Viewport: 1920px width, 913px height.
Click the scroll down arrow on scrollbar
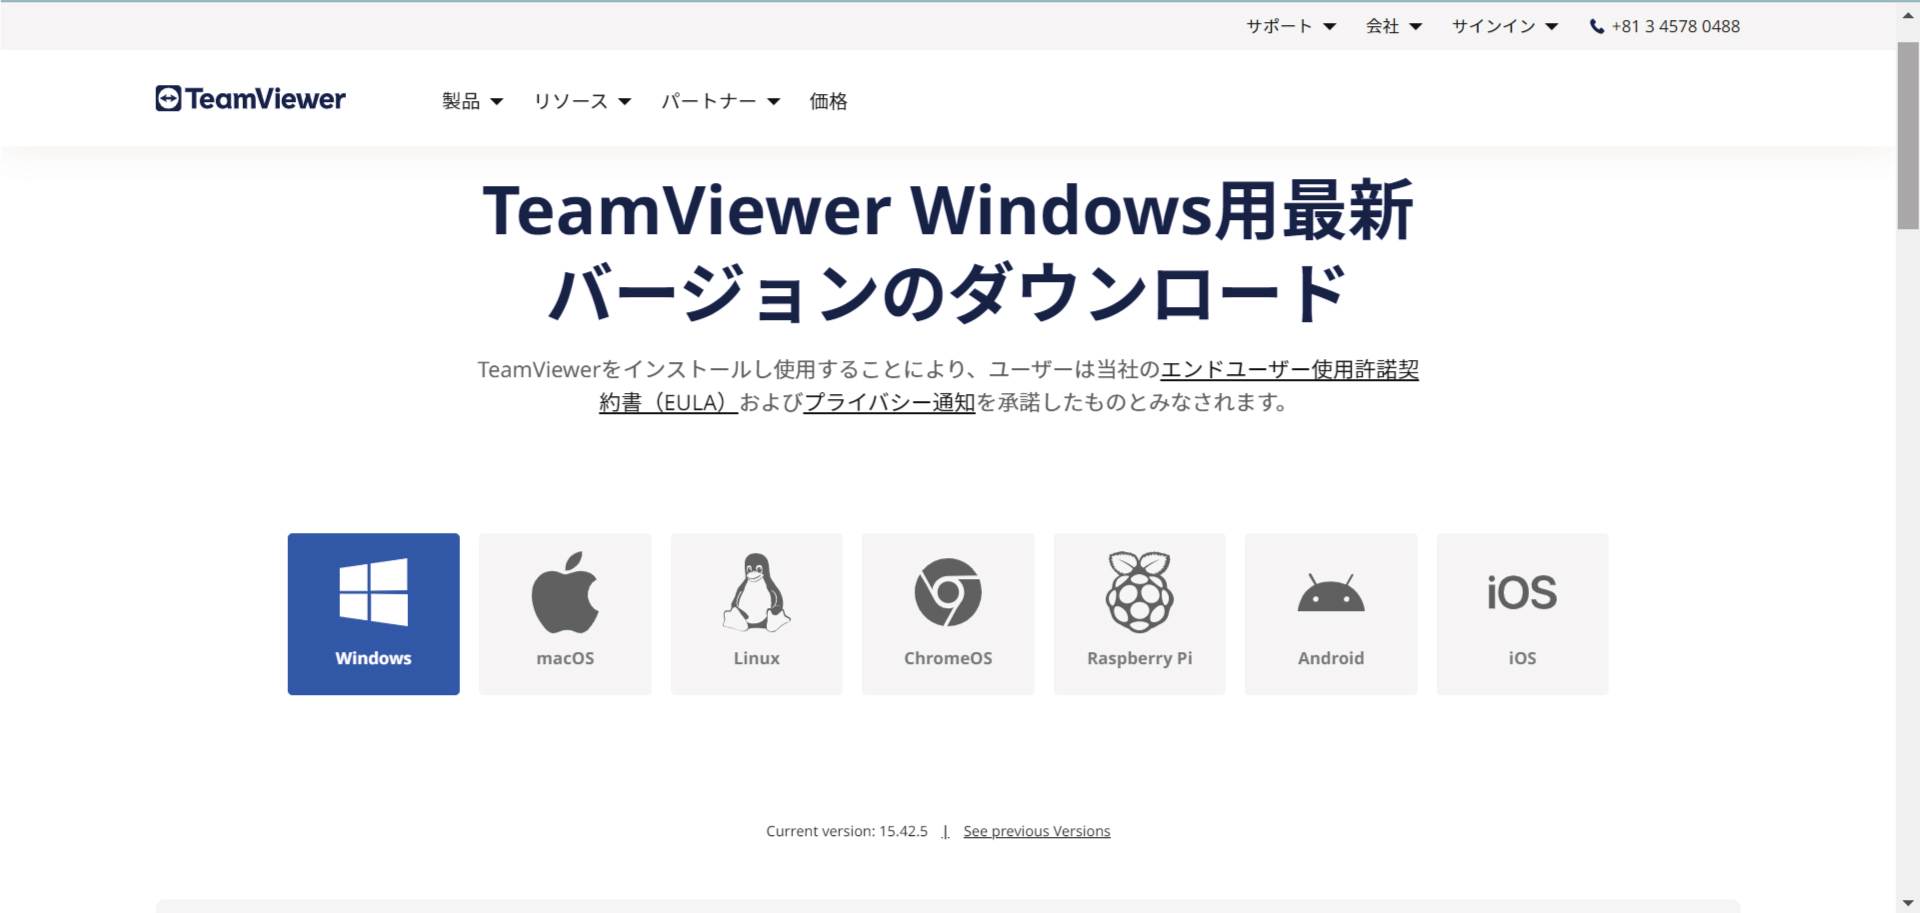(x=1908, y=903)
